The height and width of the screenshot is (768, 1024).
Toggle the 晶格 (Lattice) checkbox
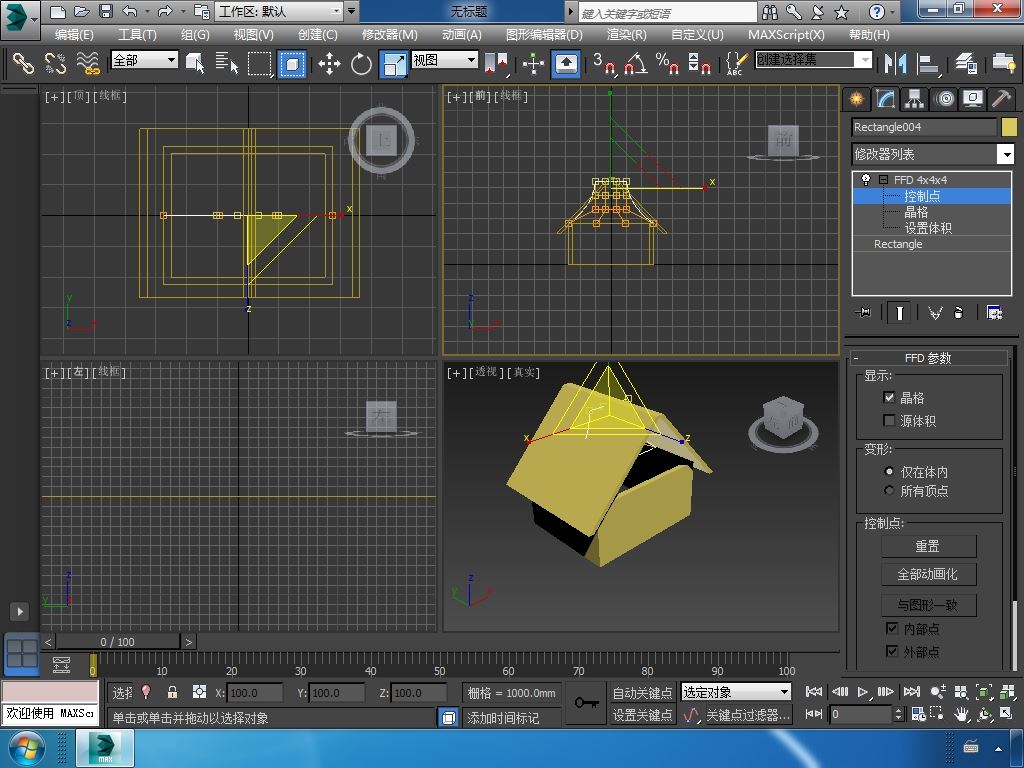coord(889,397)
